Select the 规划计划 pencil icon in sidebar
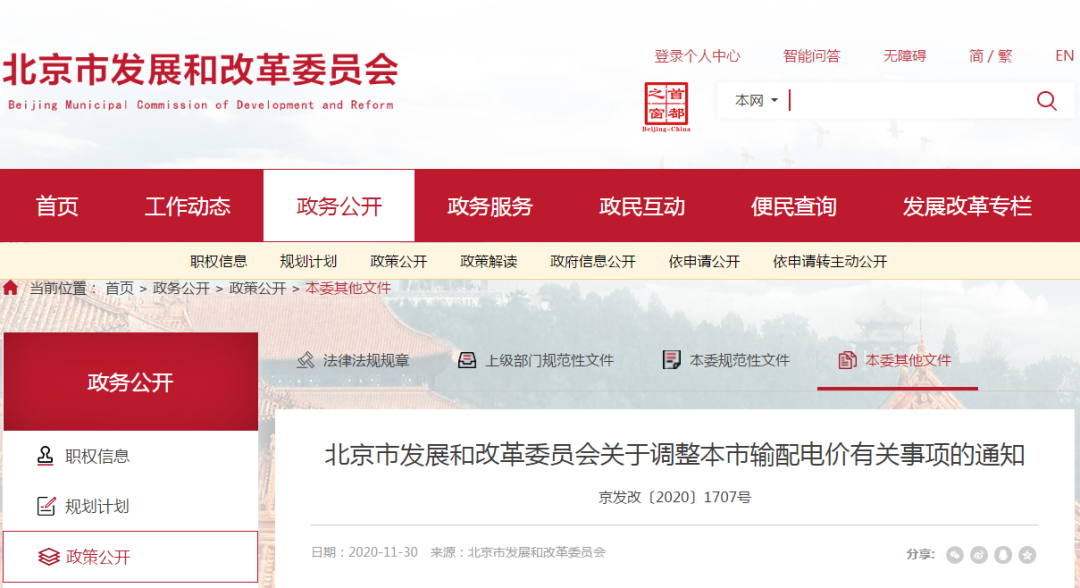Image resolution: width=1080 pixels, height=588 pixels. coord(44,505)
